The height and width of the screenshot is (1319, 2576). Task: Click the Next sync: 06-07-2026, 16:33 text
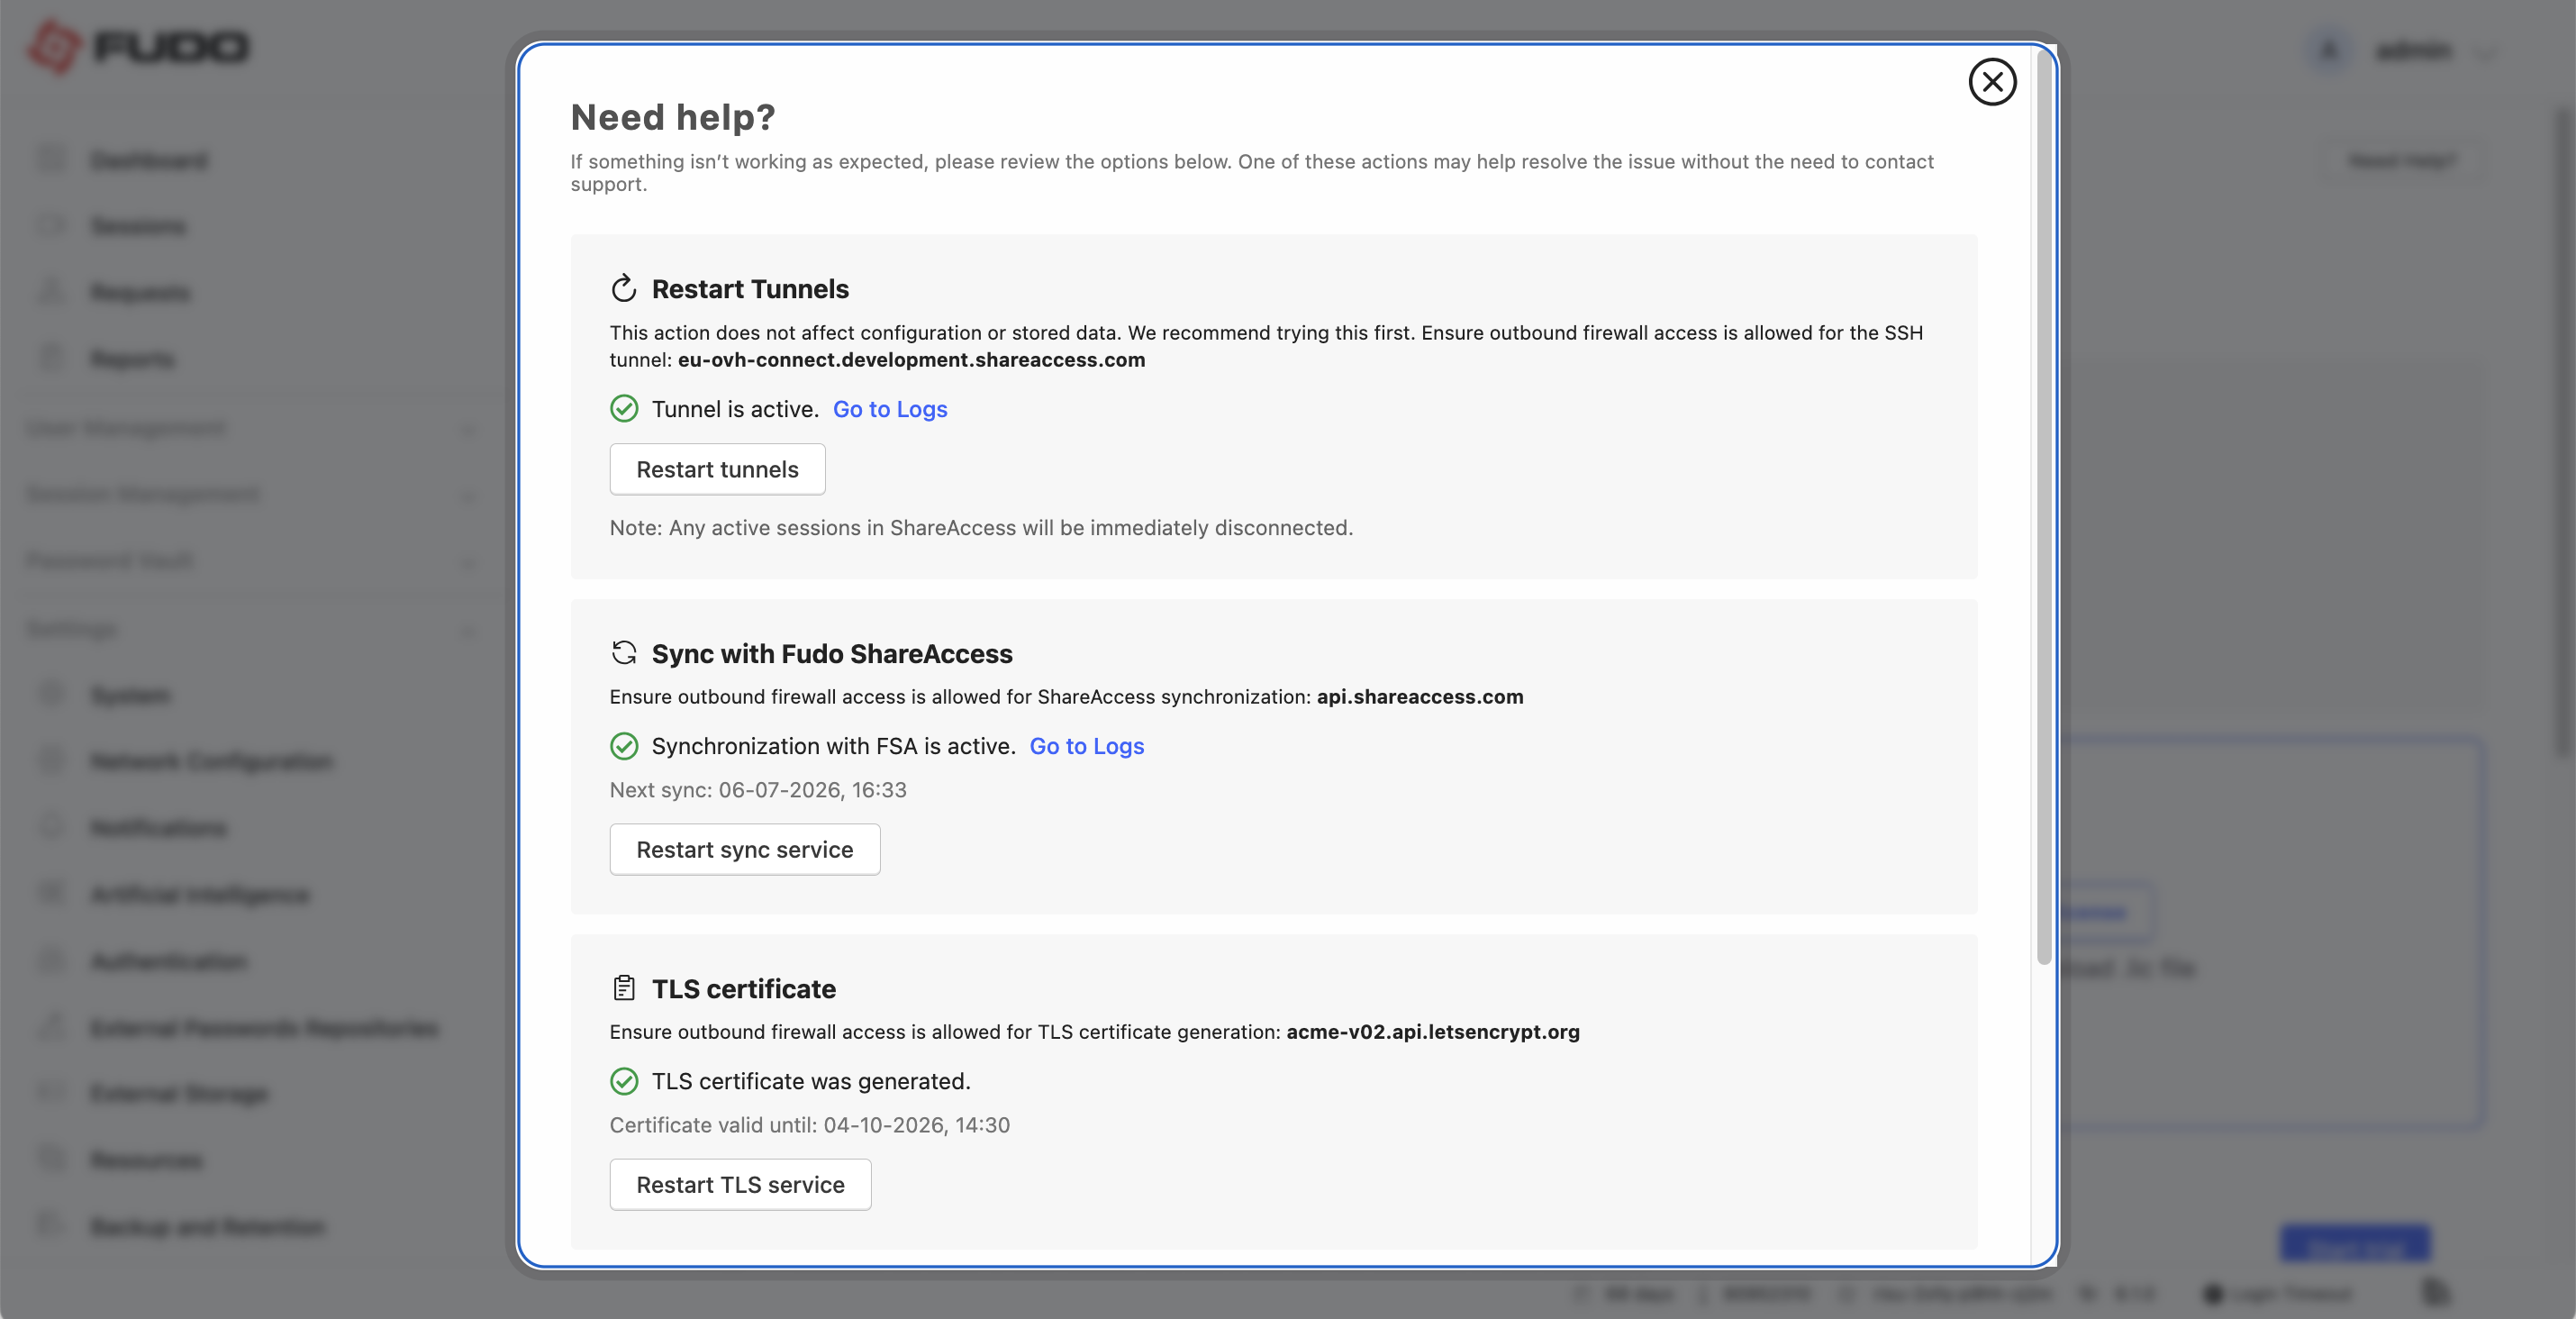[758, 790]
